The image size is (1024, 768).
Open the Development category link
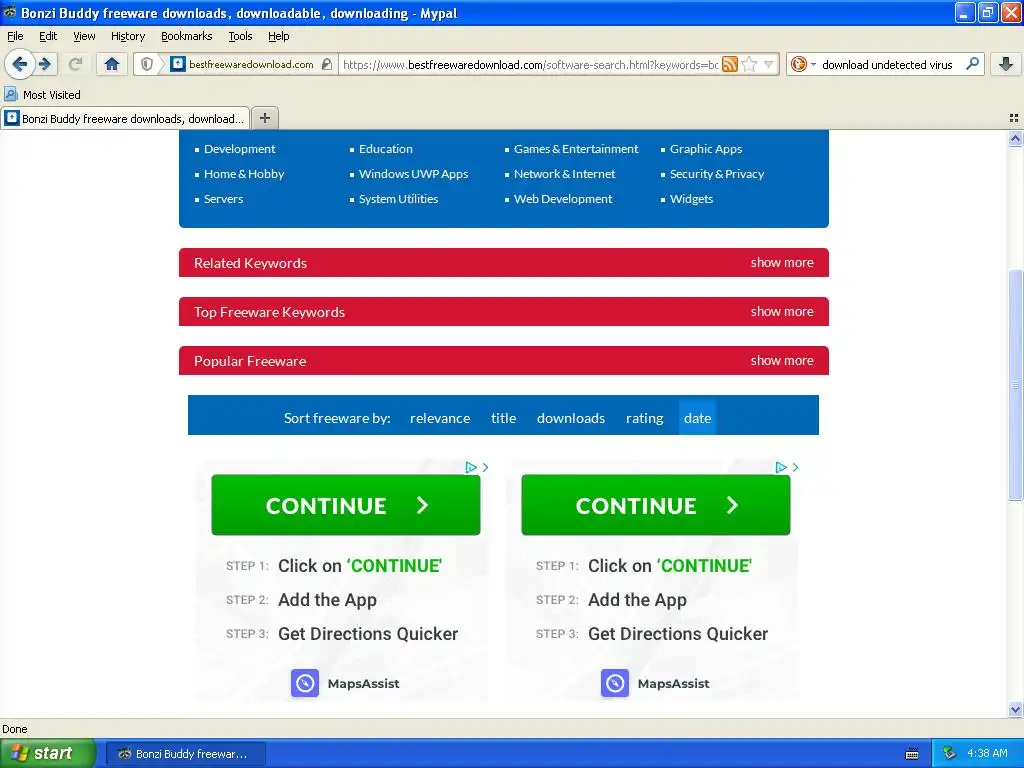[x=239, y=149]
